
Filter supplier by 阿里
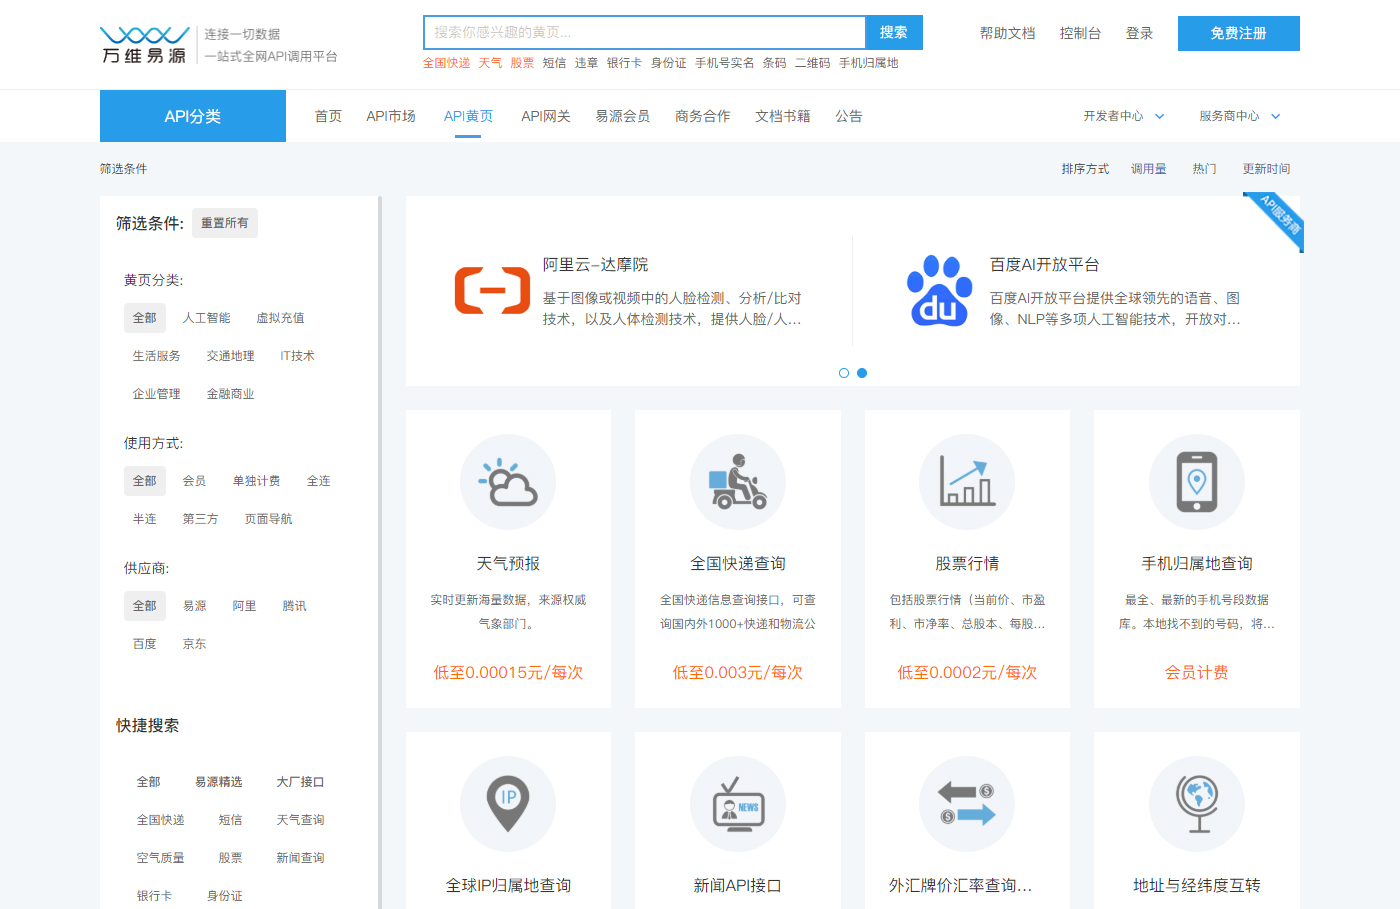(244, 606)
